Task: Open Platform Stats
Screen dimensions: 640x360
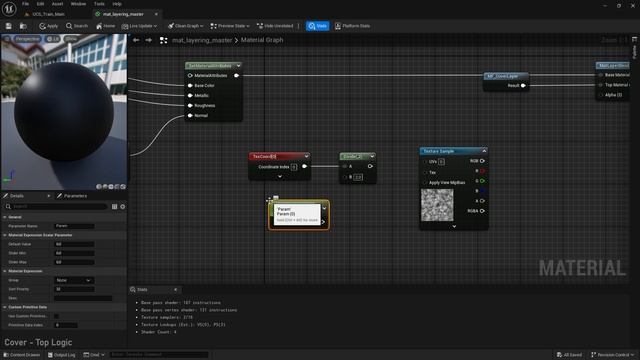Action: coord(352,26)
